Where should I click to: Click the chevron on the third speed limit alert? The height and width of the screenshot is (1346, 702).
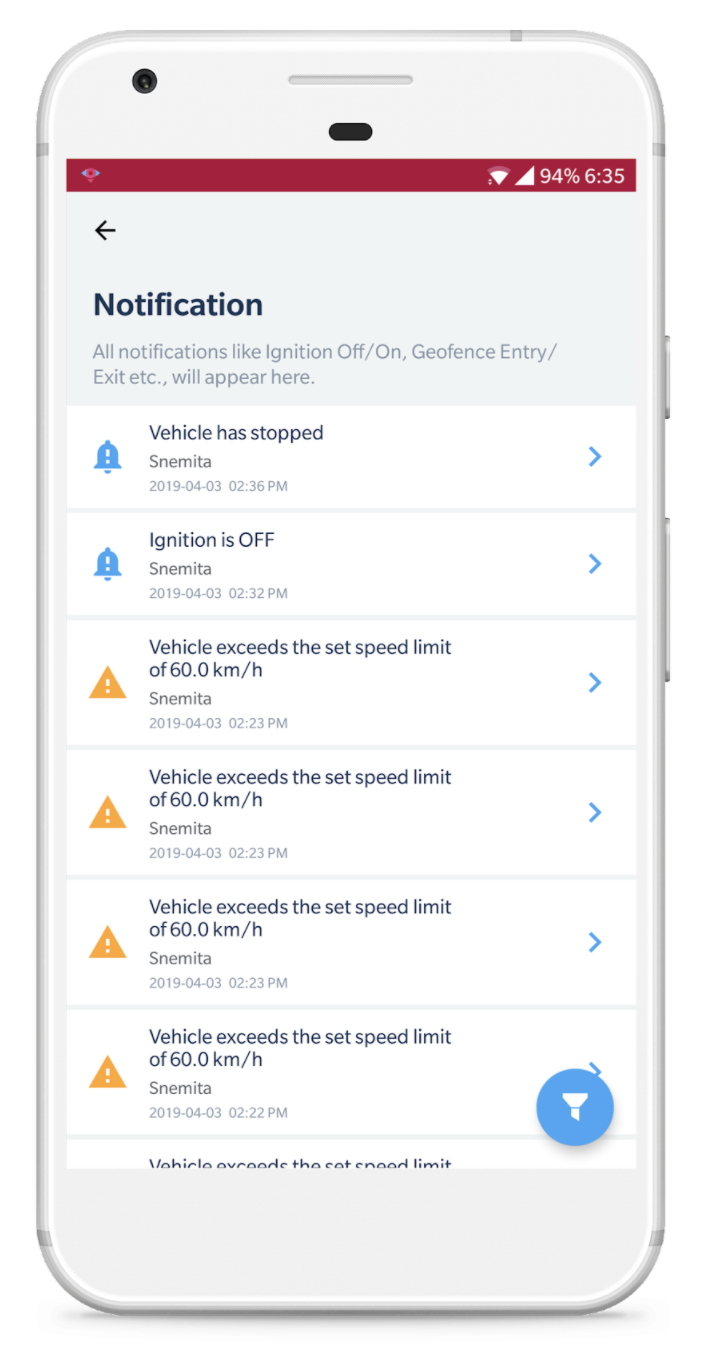coord(595,942)
